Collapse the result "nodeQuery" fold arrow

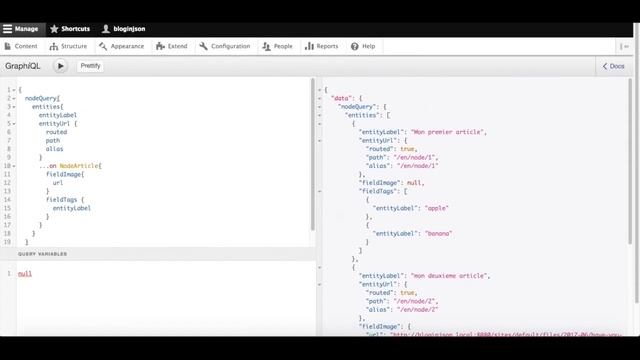320,107
